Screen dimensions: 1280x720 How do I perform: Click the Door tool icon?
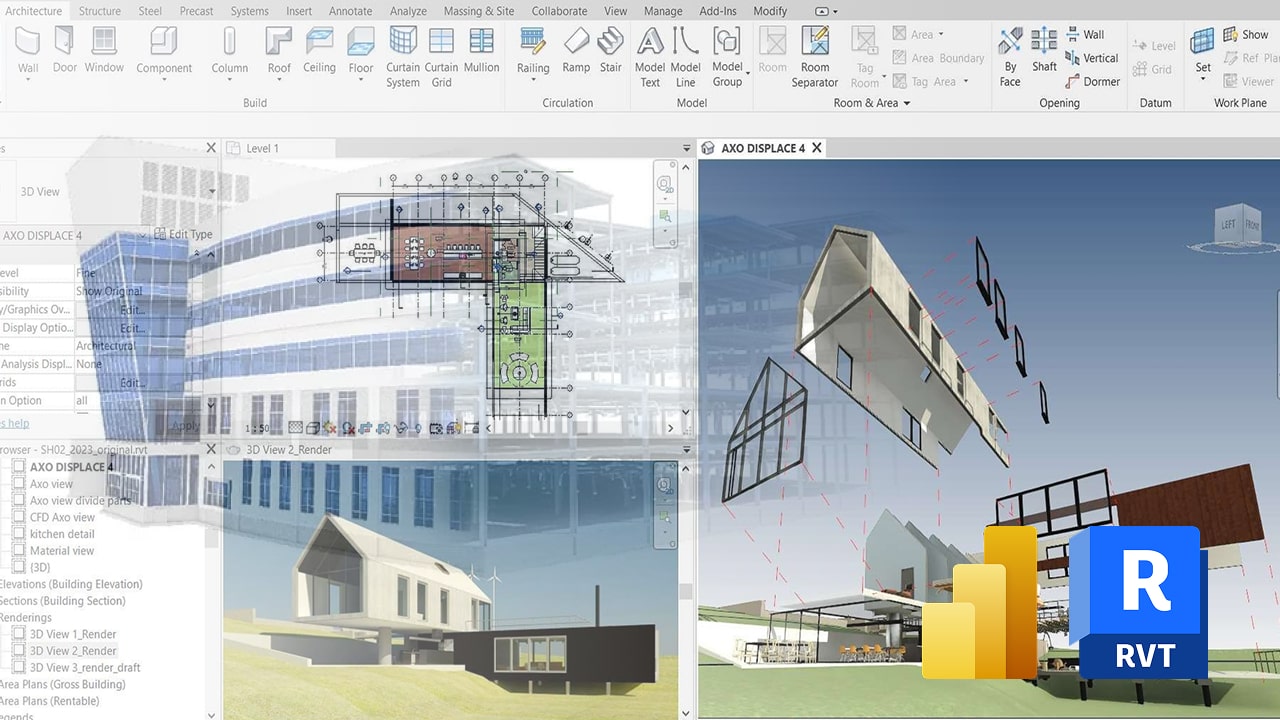tap(65, 50)
